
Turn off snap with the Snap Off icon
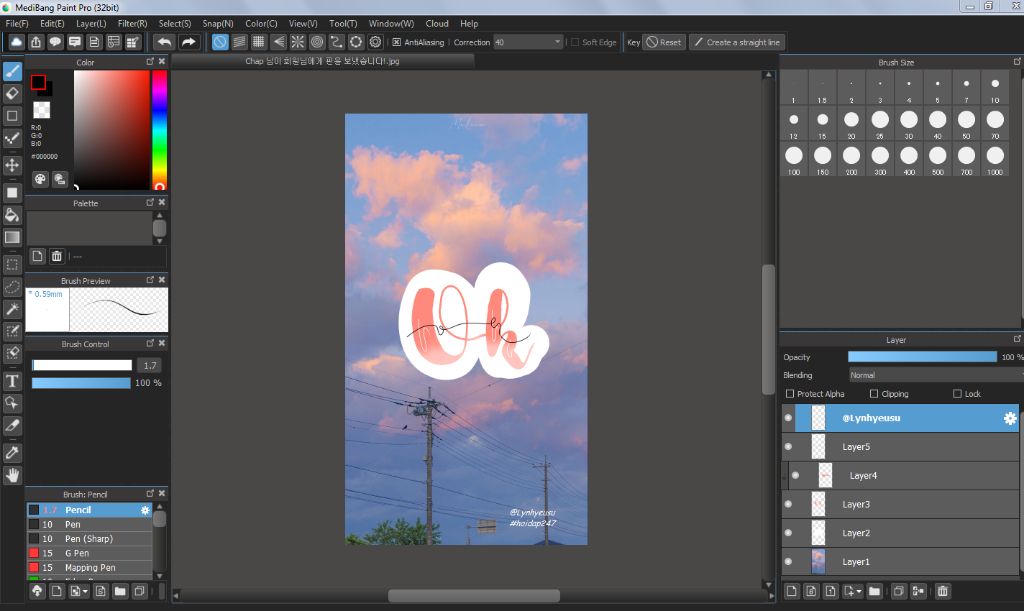(x=220, y=42)
